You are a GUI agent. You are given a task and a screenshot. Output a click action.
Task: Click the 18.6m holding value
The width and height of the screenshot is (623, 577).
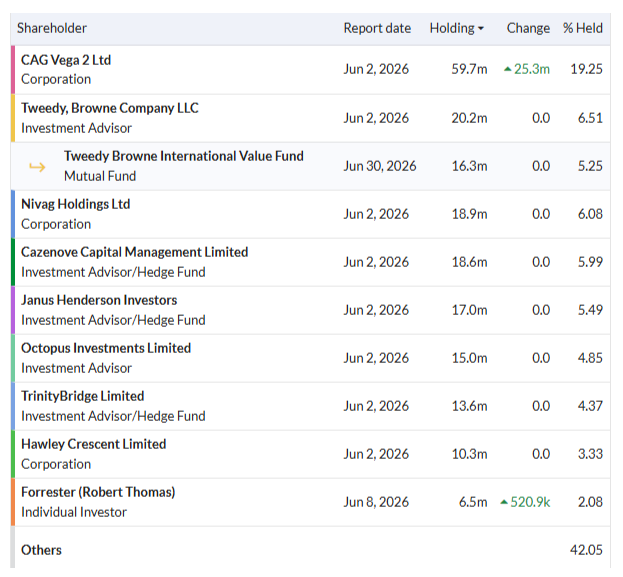[x=469, y=262]
